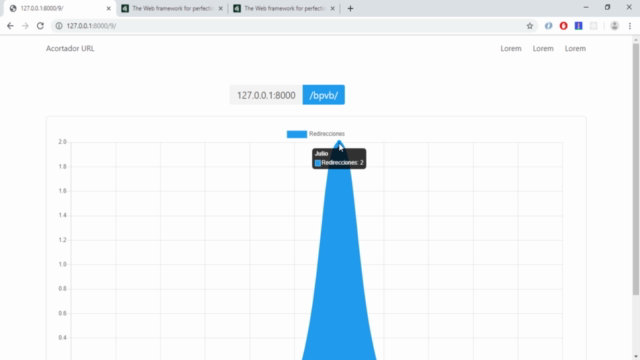Toggle the Redirecciones legend dataset
This screenshot has width=640, height=360.
tap(316, 134)
